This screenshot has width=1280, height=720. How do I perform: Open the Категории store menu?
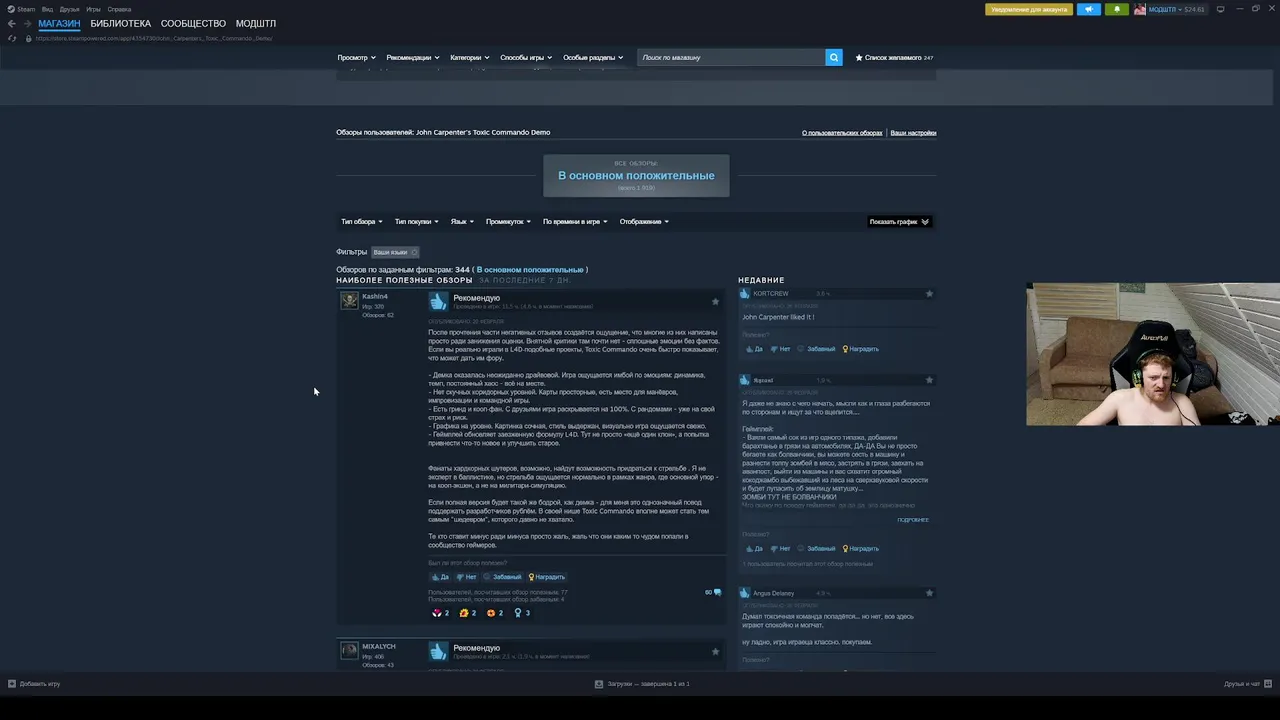point(470,58)
